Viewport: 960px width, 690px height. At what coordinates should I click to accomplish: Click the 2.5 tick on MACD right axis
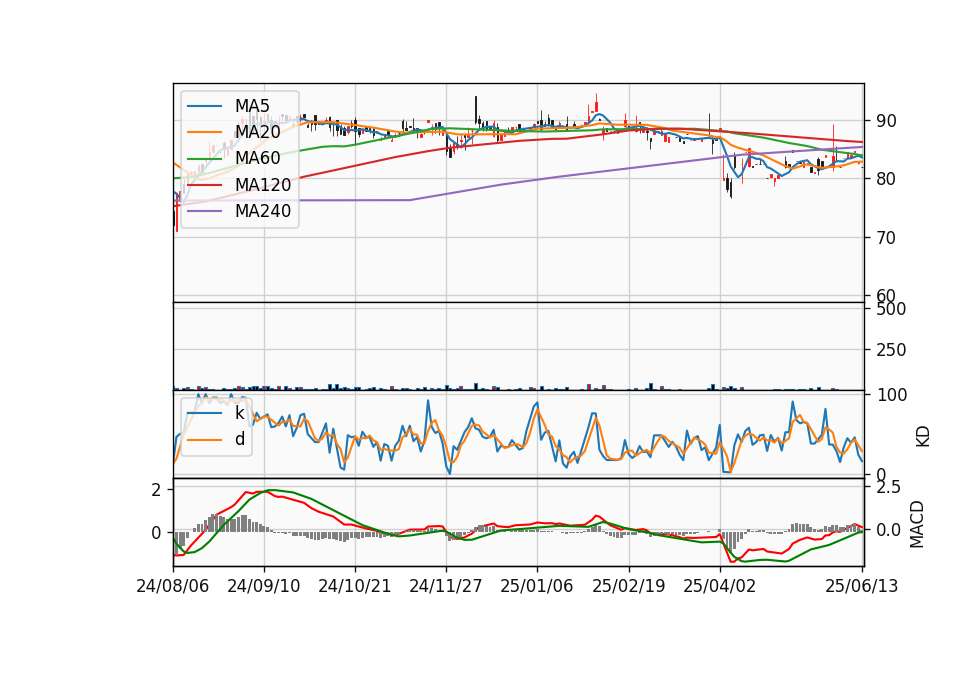[888, 487]
